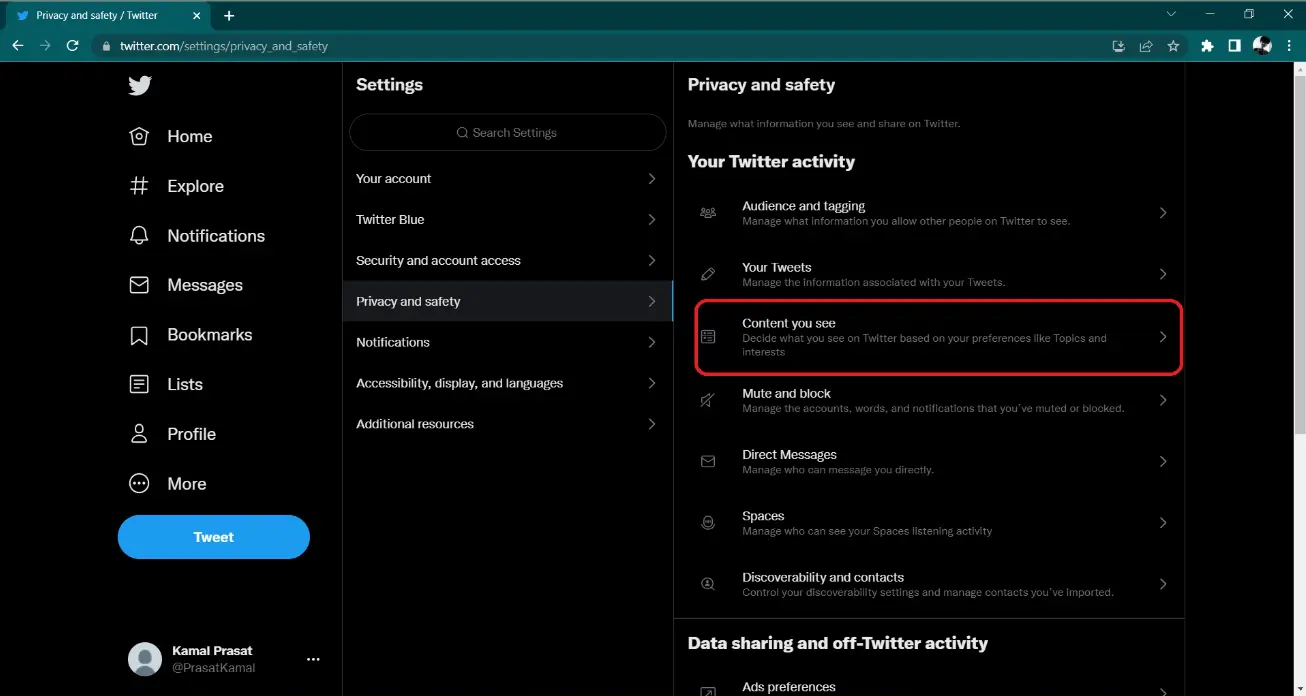Click the tab search dropdown arrow
This screenshot has width=1306, height=696.
point(1172,14)
